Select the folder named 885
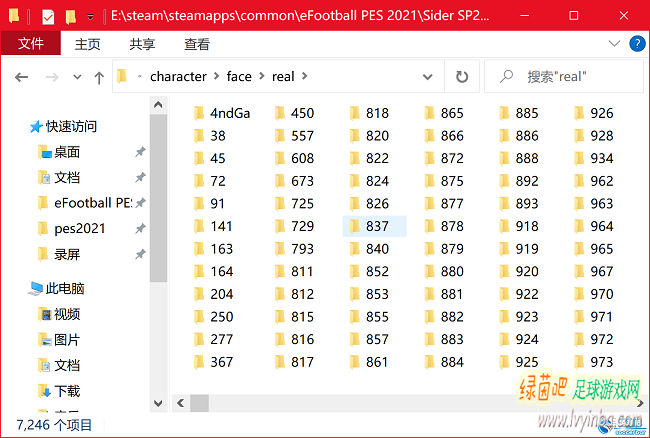Viewport: 650px width, 438px height. [519, 113]
